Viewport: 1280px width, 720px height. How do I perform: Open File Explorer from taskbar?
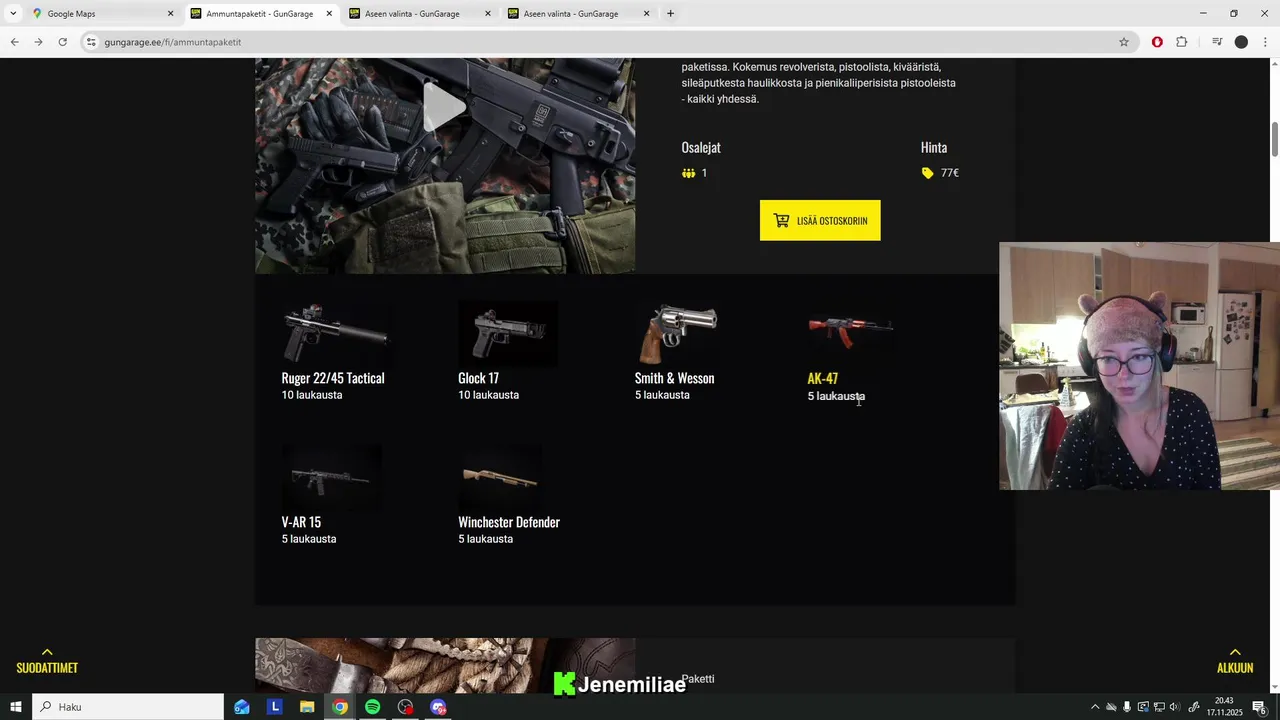(307, 707)
